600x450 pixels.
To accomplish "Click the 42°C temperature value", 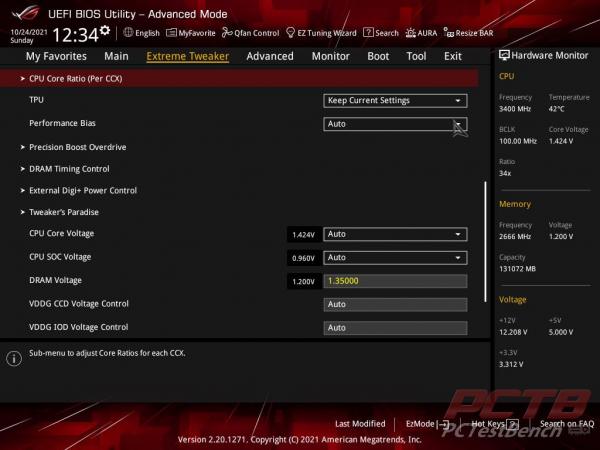I will [x=556, y=109].
